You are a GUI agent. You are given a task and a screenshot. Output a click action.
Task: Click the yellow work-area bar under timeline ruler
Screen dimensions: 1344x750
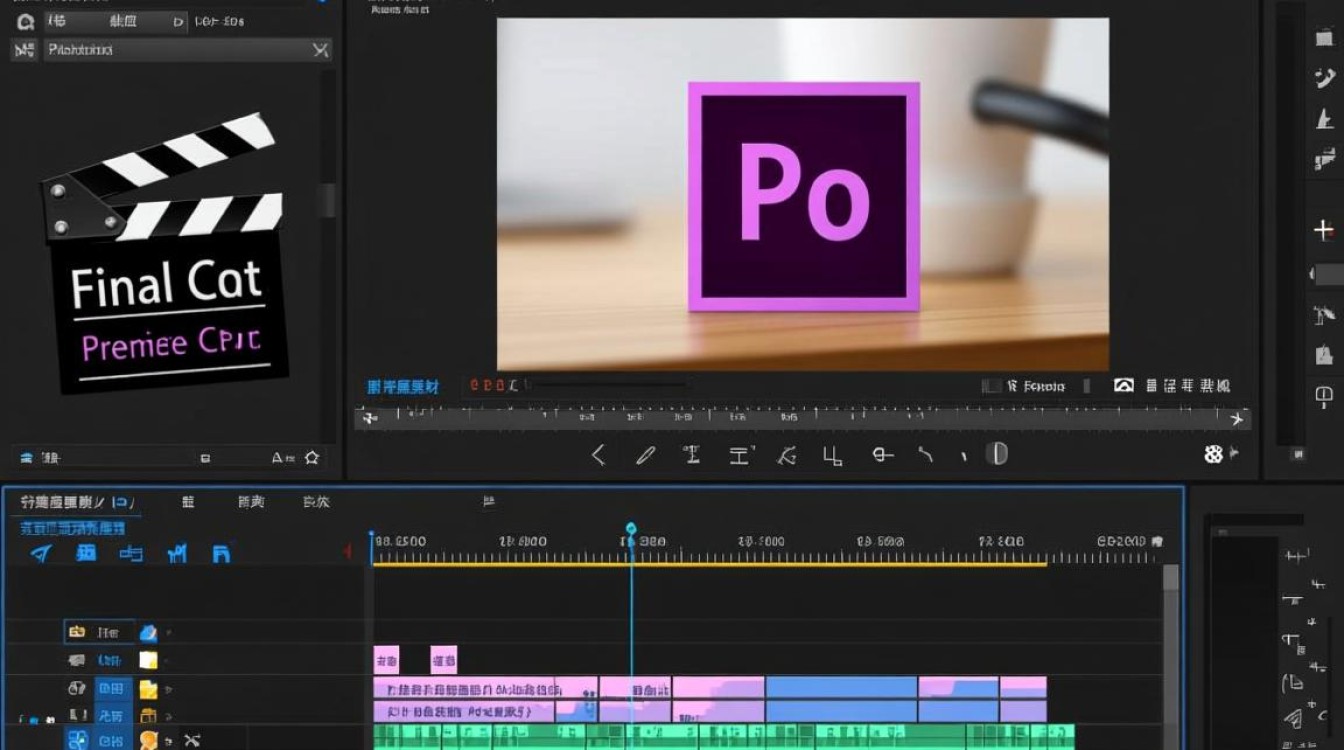coord(709,564)
